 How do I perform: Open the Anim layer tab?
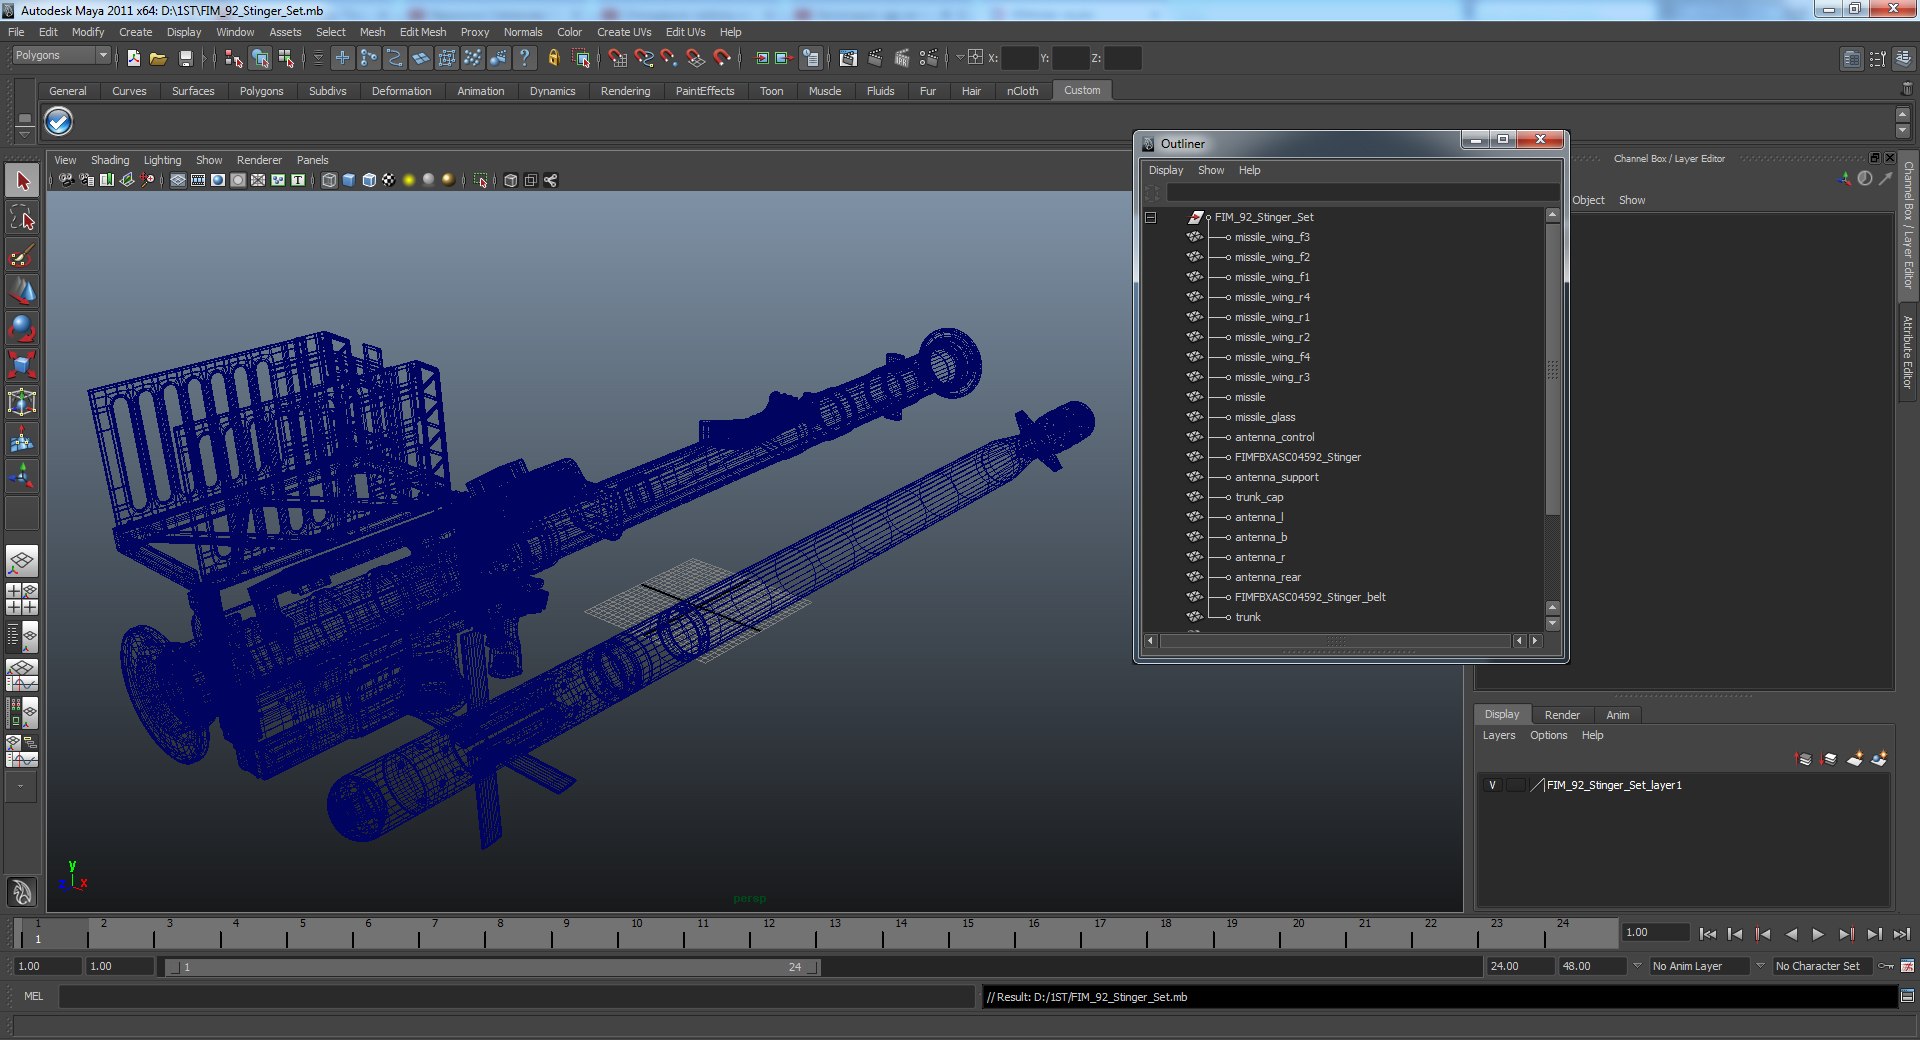point(1617,715)
